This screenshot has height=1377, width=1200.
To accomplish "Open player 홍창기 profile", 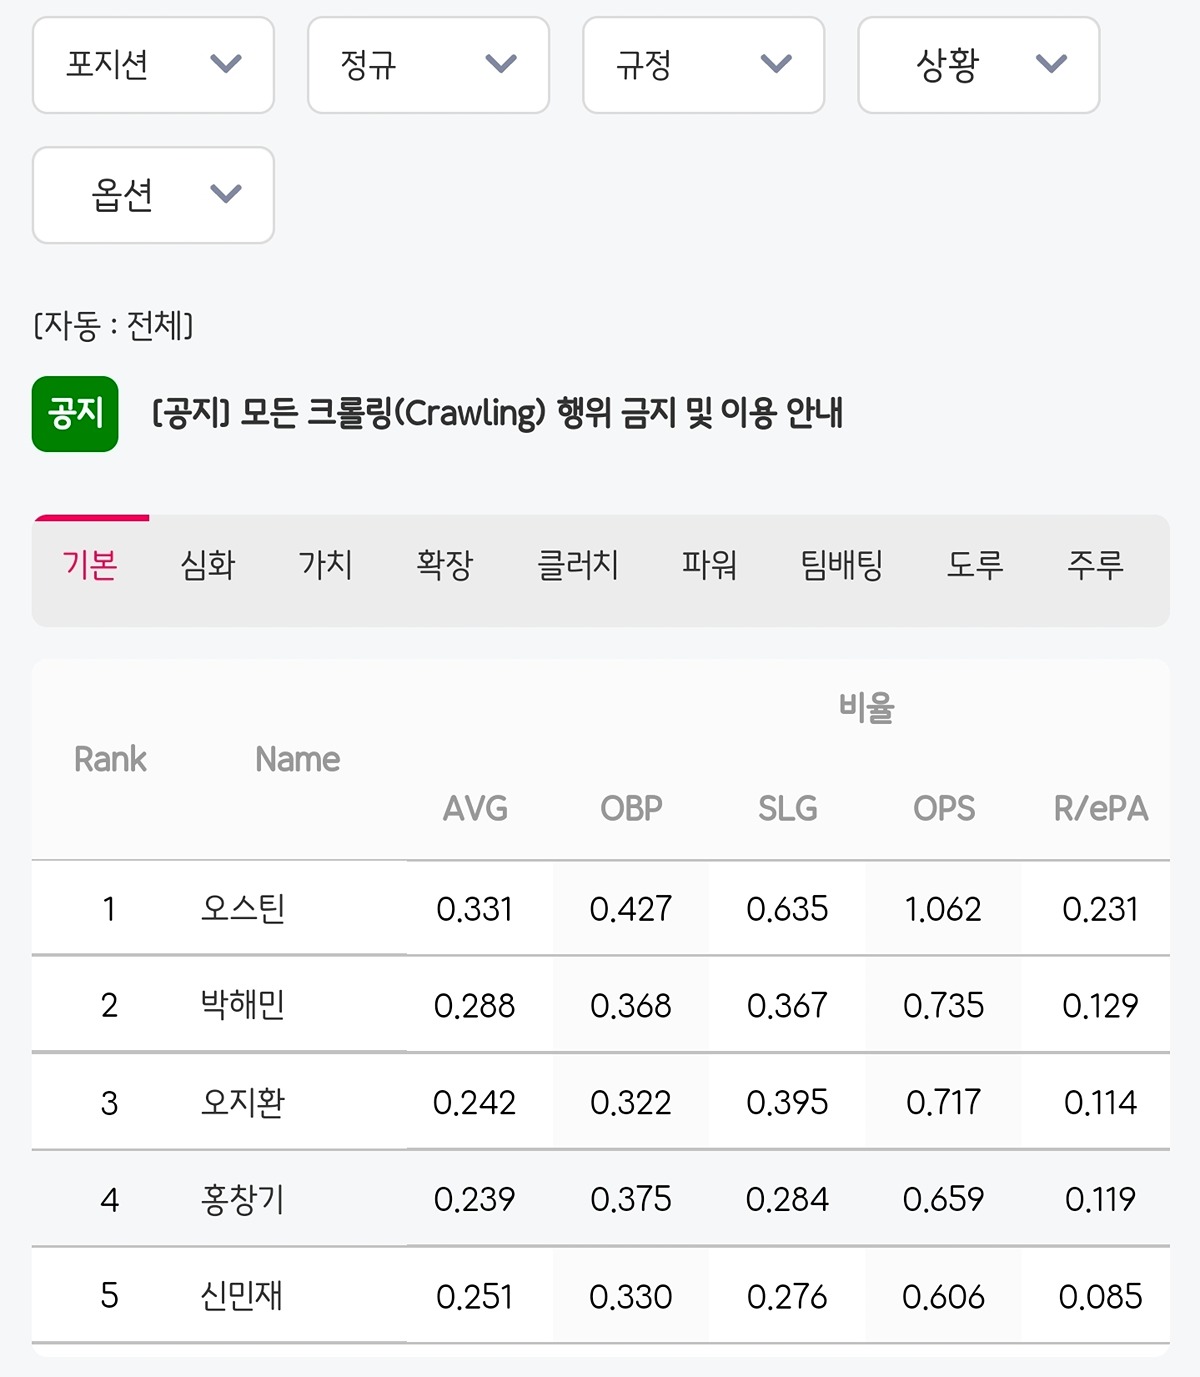I will click(243, 1199).
